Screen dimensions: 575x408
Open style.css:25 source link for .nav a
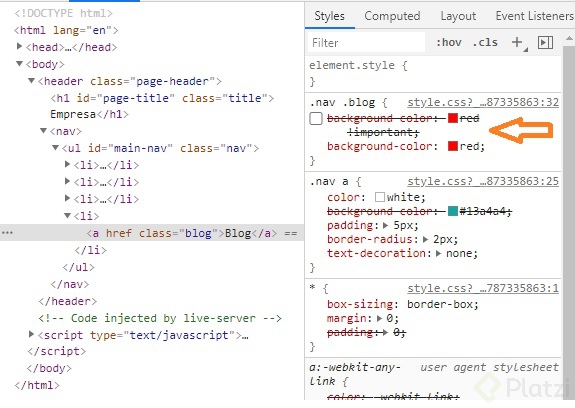483,181
